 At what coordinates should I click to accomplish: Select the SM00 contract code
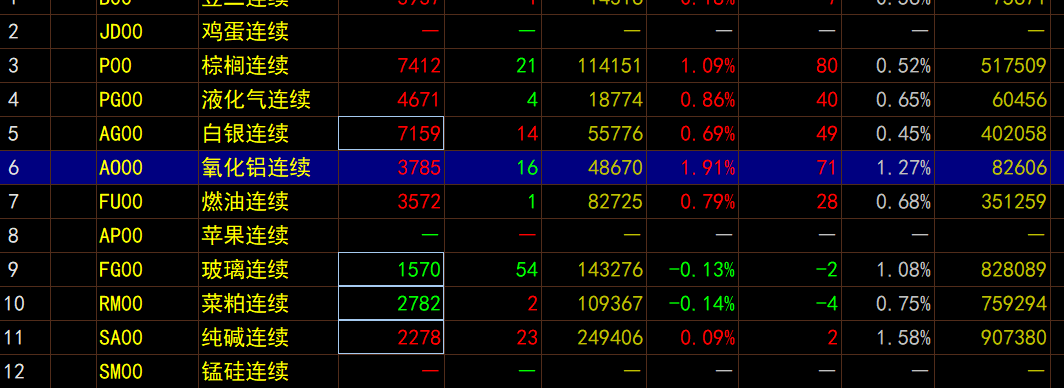click(x=121, y=371)
